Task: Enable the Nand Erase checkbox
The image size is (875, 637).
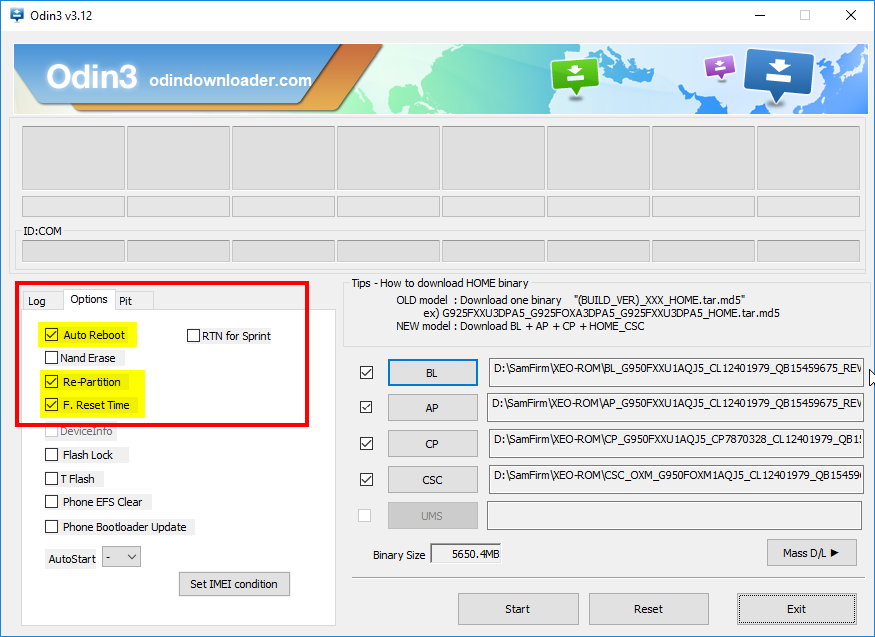Action: pyautogui.click(x=51, y=358)
